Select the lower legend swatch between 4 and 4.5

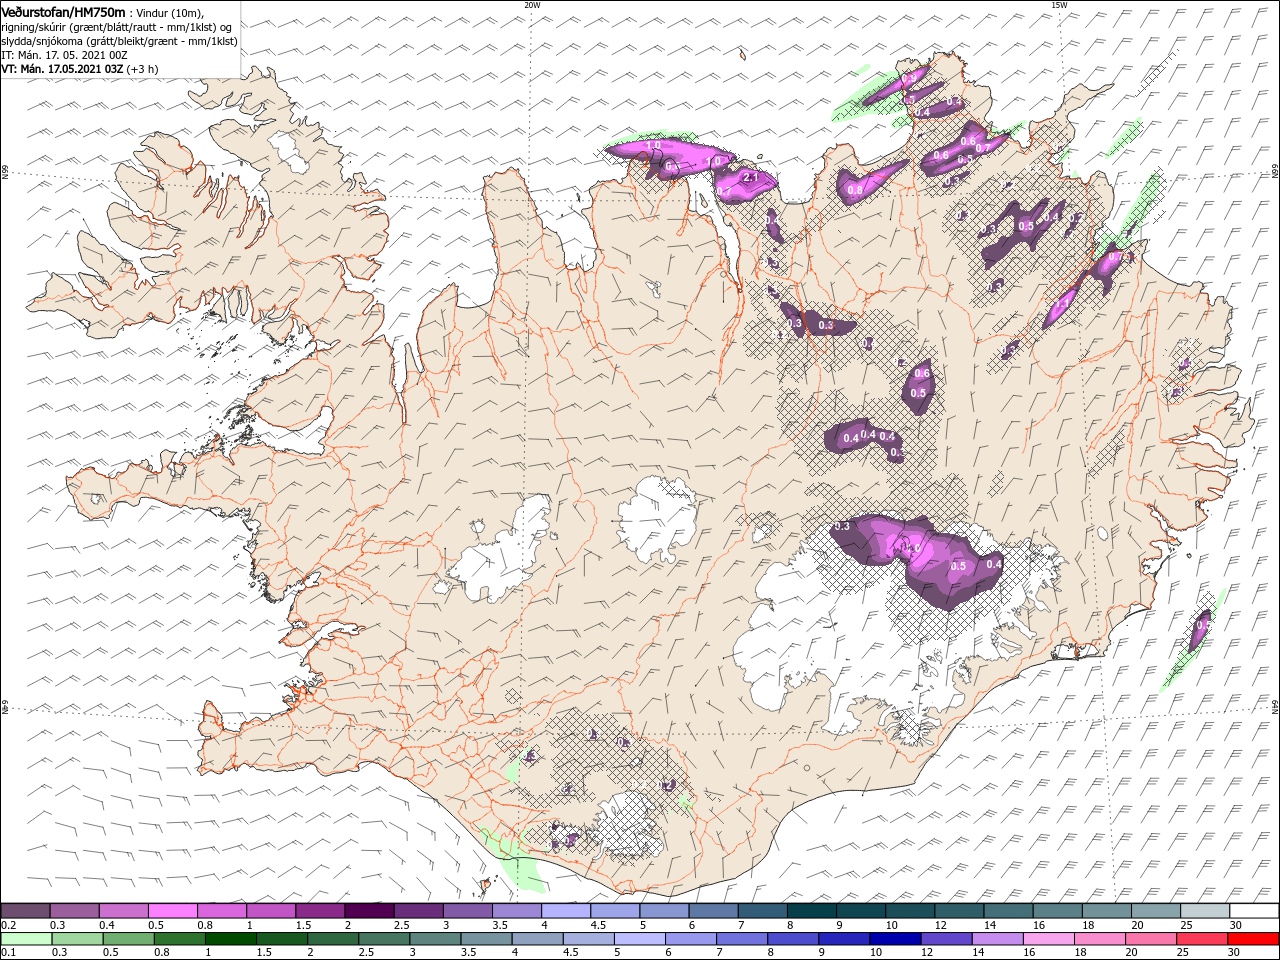[537, 939]
